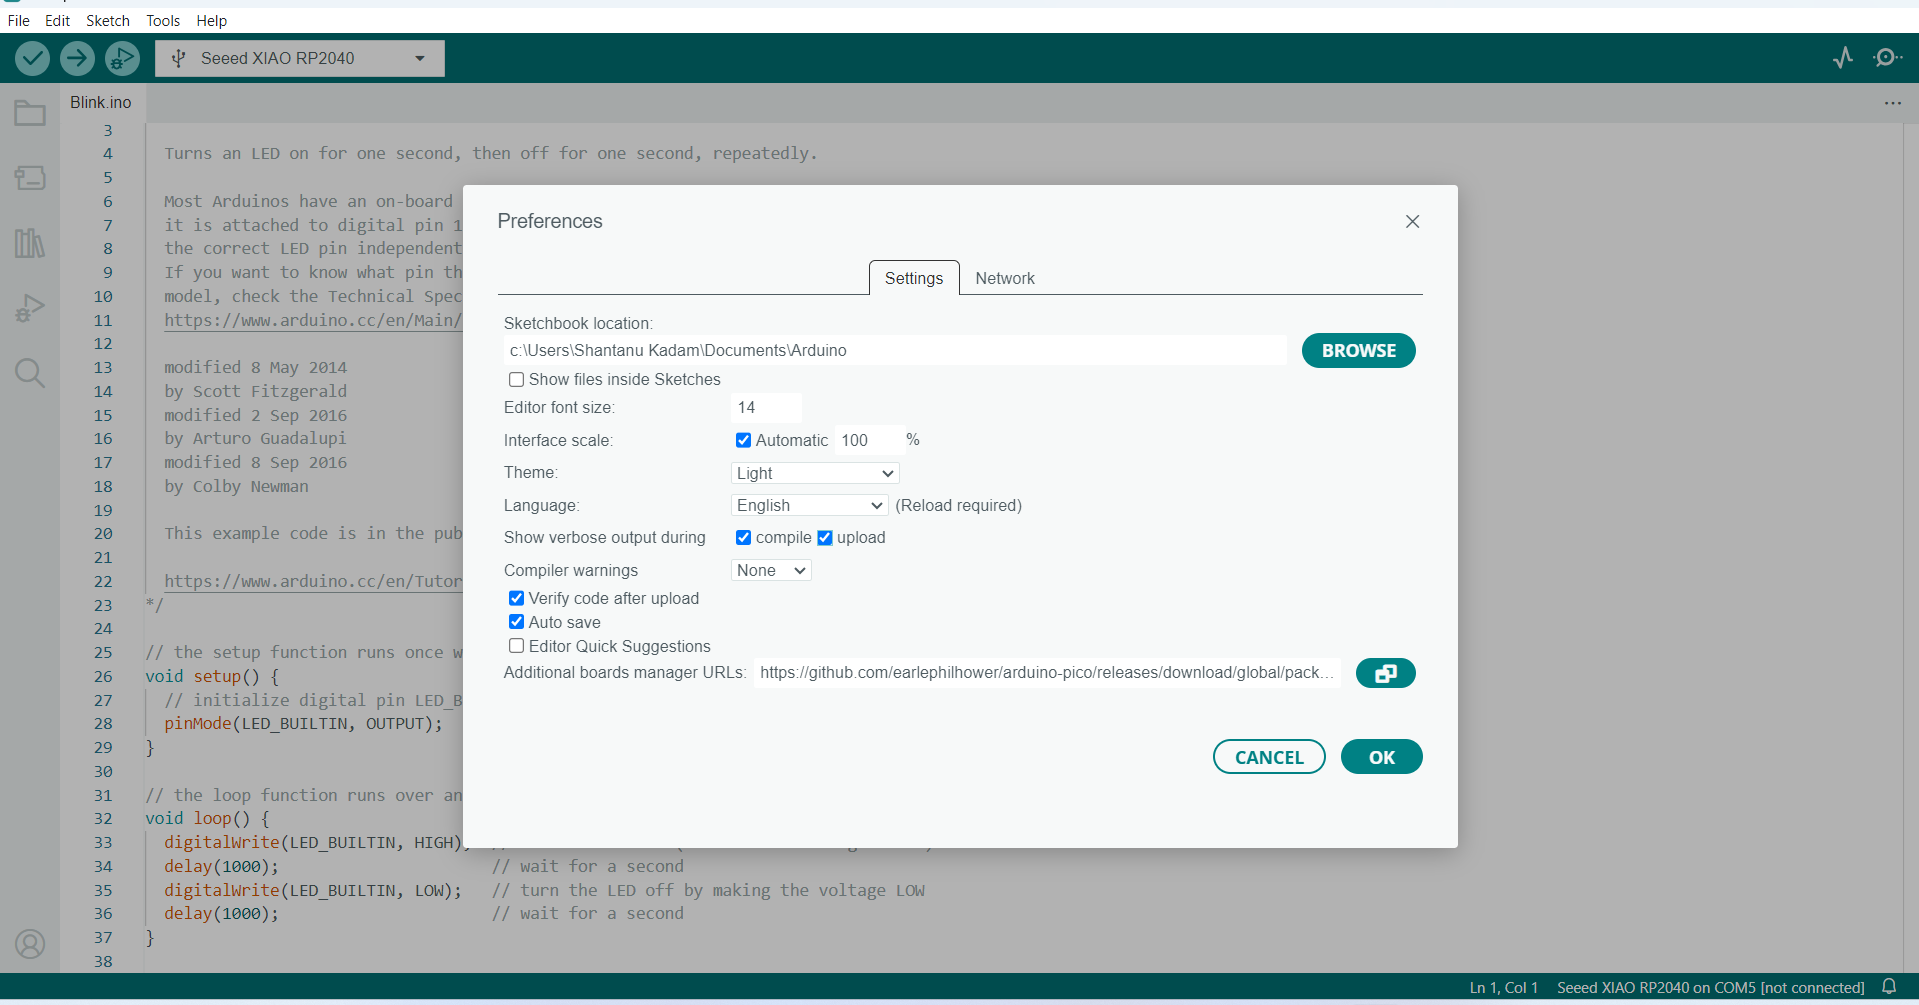
Task: Click the user account profile icon
Action: click(30, 944)
